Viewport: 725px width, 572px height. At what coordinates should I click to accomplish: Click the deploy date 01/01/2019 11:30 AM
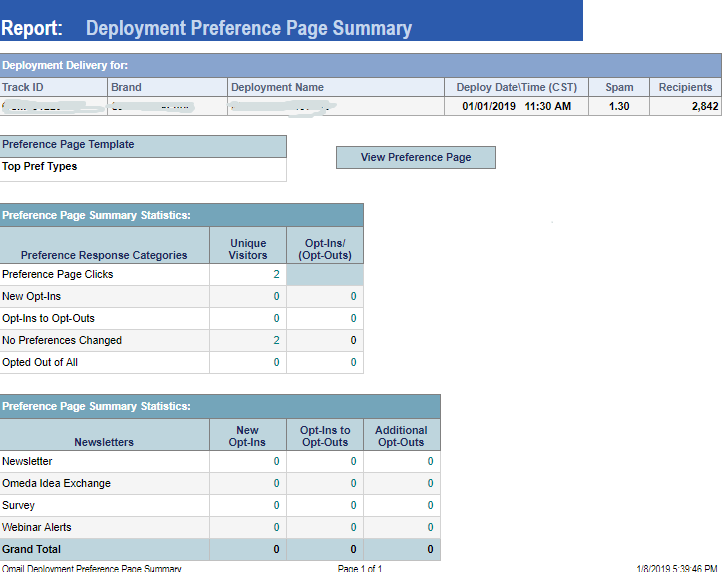516,106
